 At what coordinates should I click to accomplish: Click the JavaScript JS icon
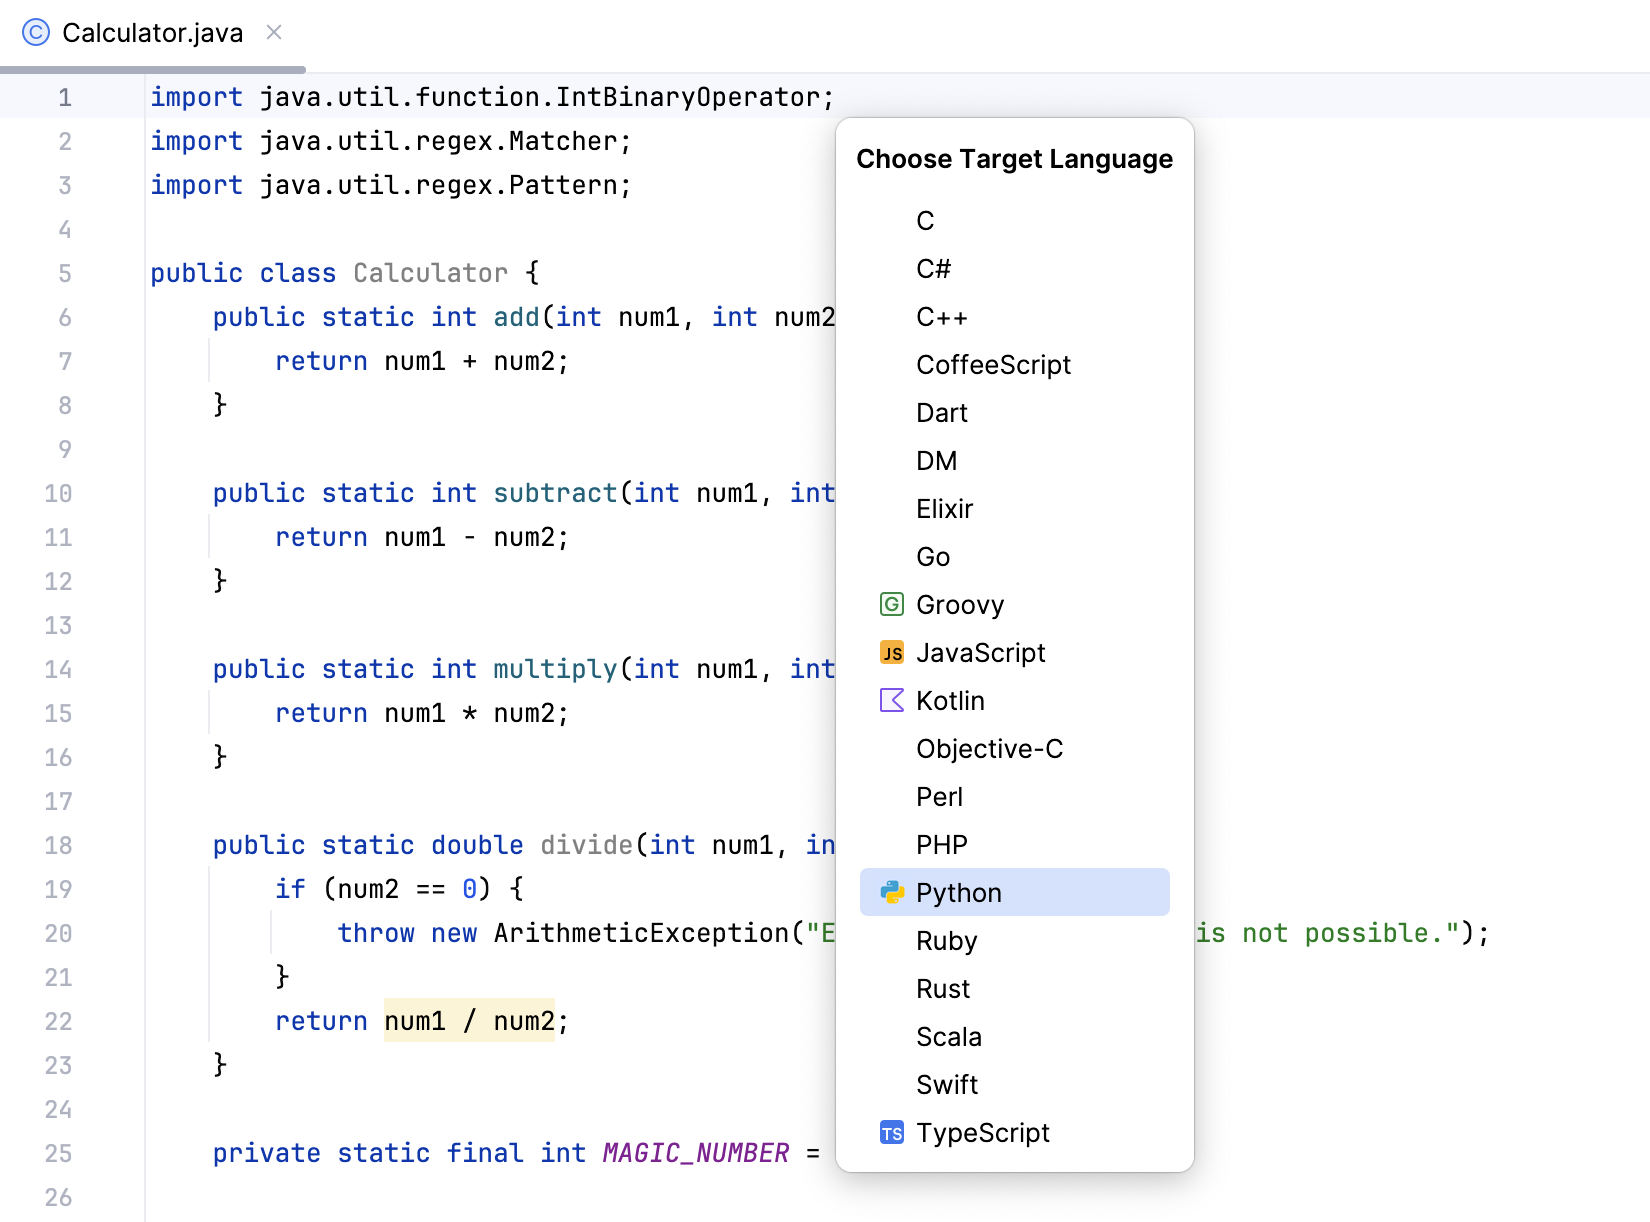pyautogui.click(x=892, y=653)
